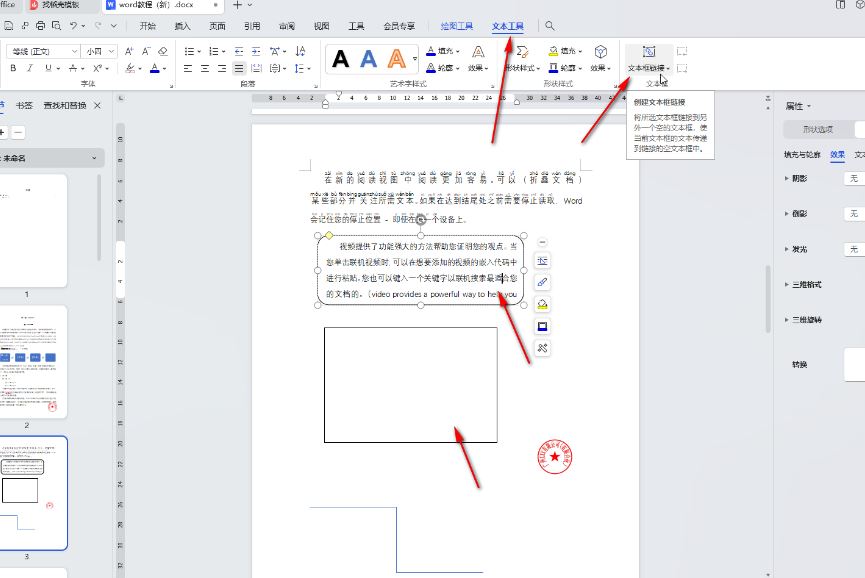Close the navigation pane with X
The height and width of the screenshot is (578, 865).
point(98,105)
